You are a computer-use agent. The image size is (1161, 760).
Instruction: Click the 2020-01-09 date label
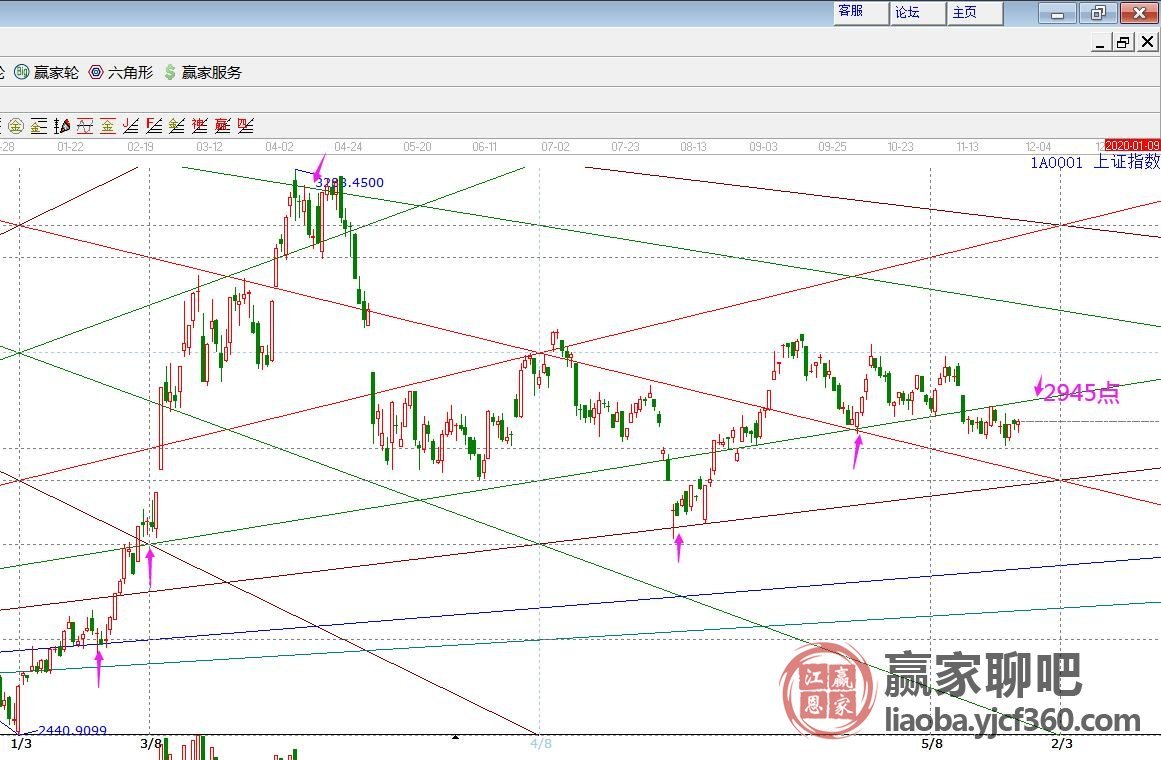coord(1132,146)
